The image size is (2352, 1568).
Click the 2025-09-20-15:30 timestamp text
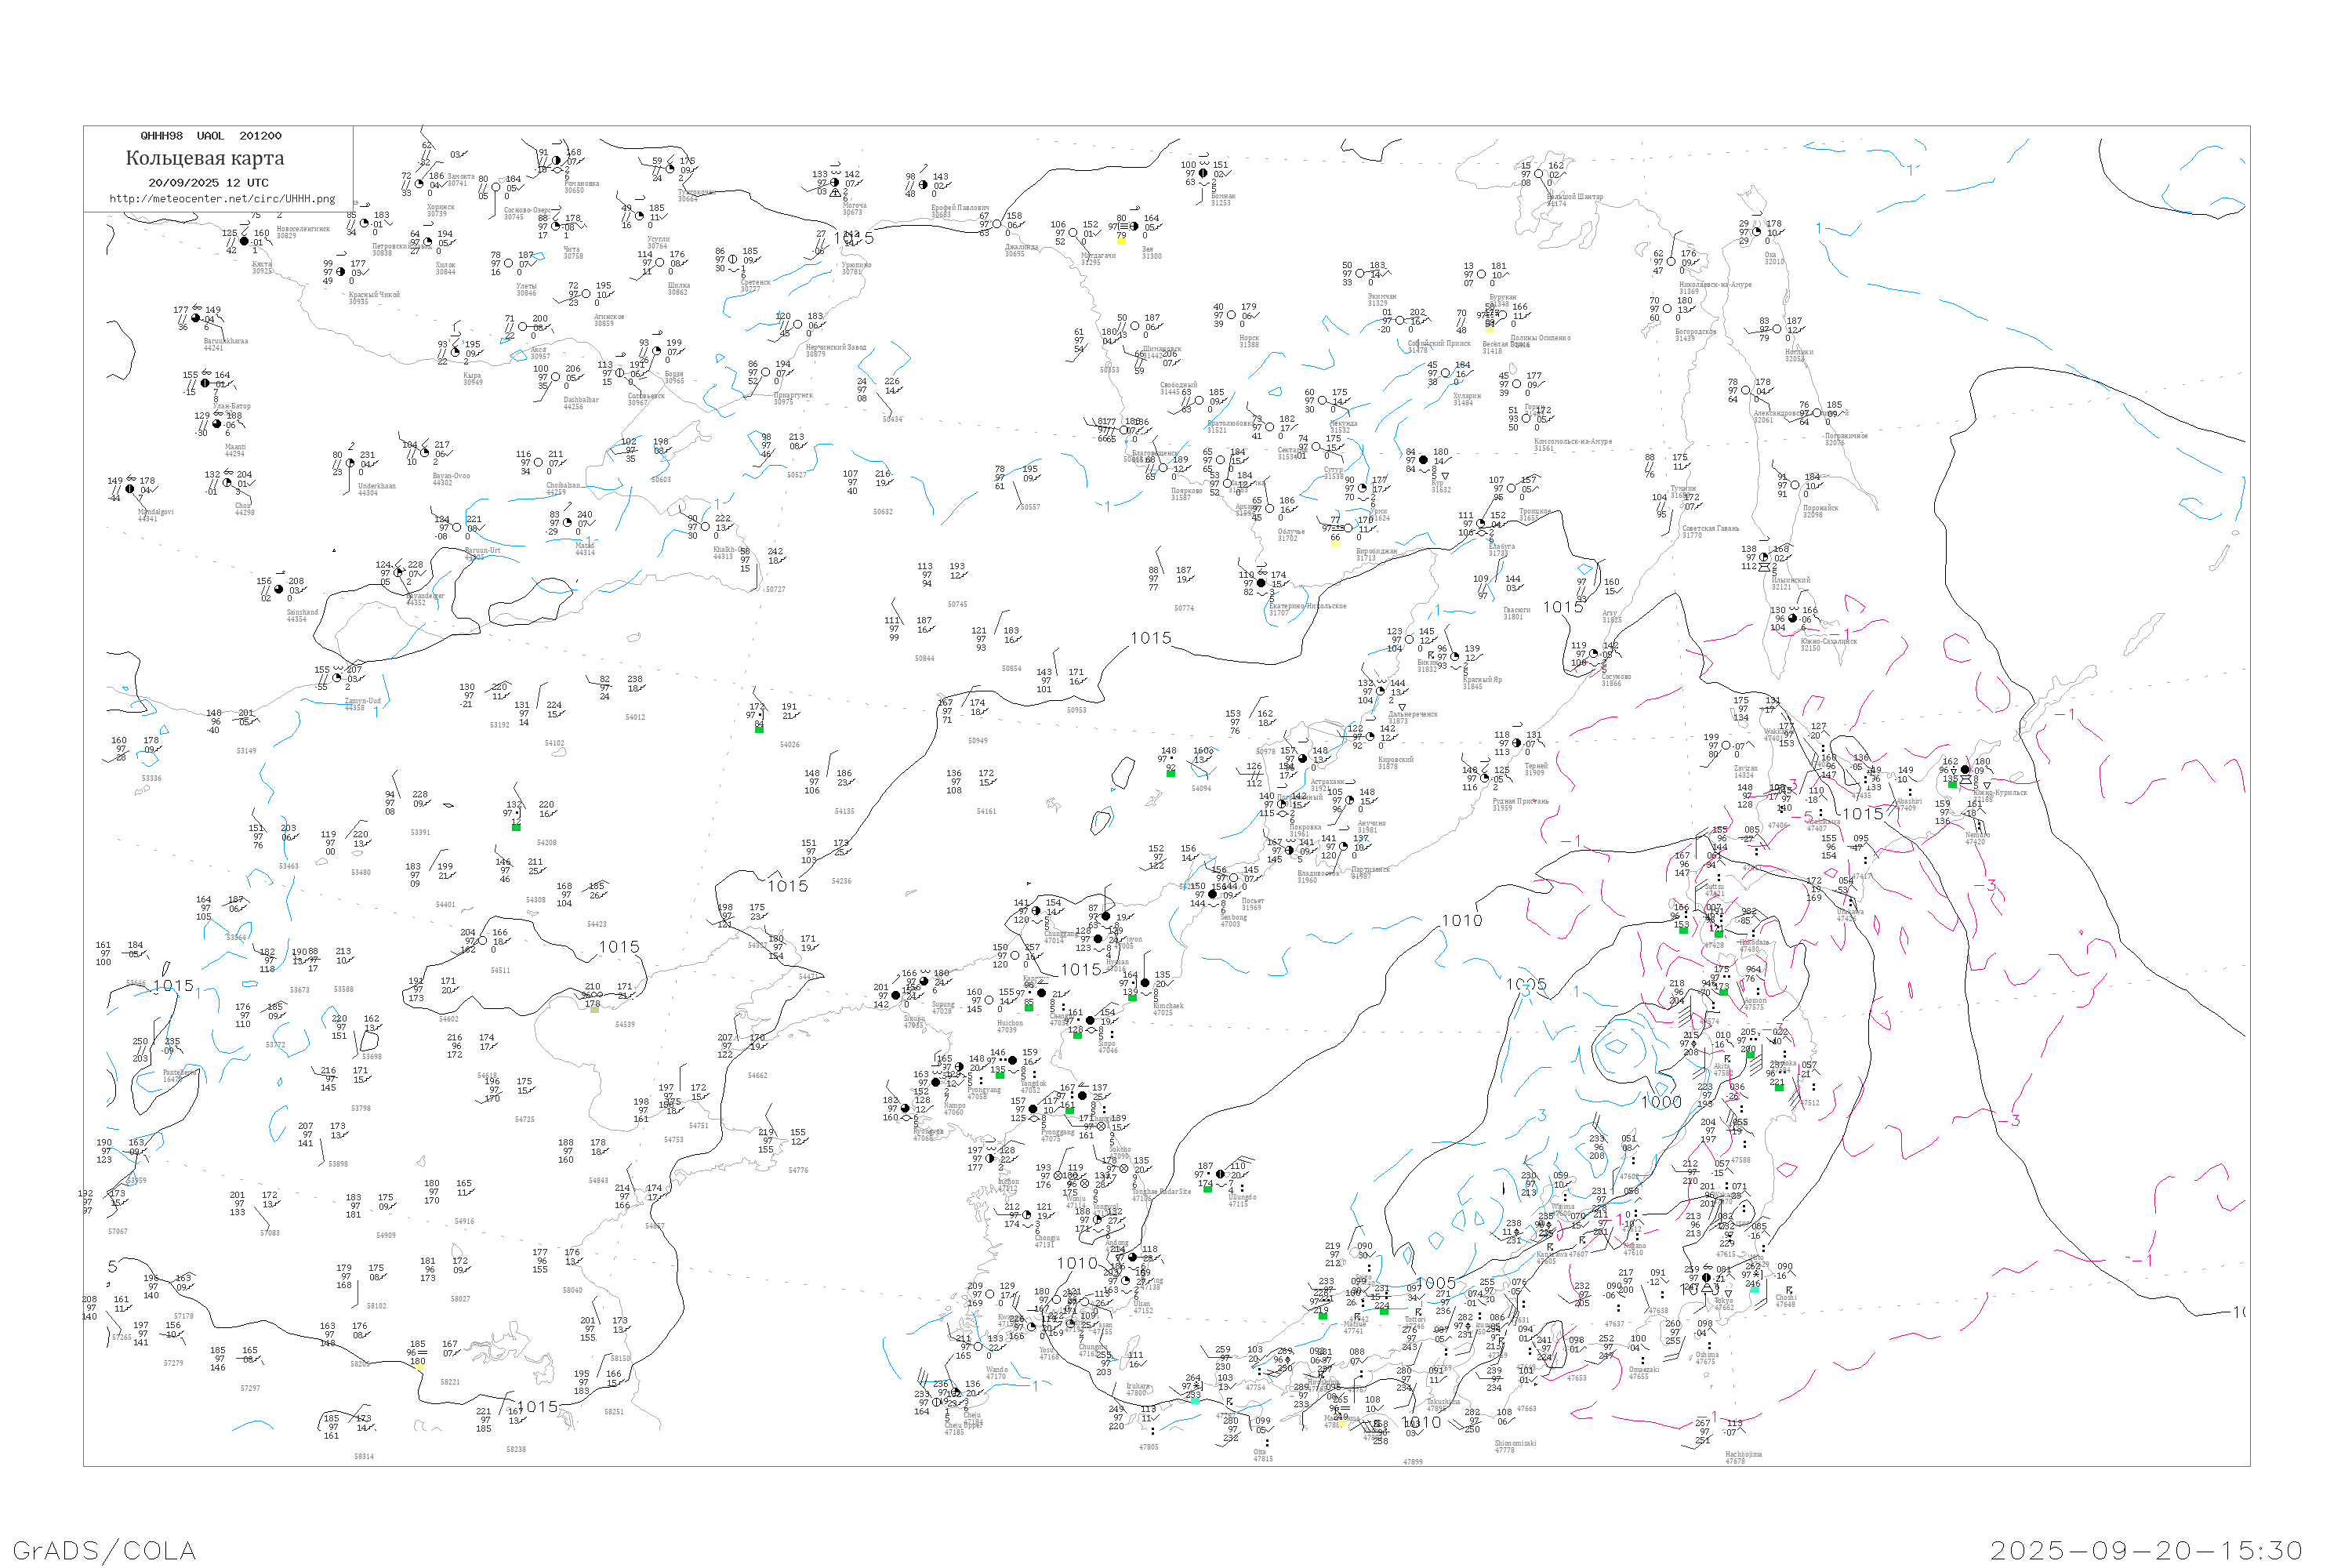click(2146, 1550)
